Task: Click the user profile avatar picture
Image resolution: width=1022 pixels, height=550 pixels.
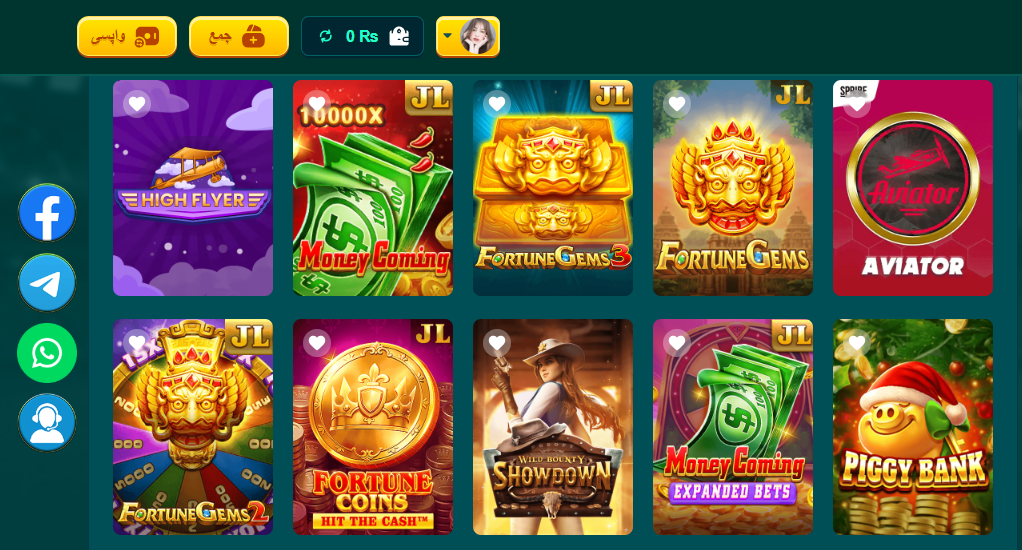Action: (477, 36)
